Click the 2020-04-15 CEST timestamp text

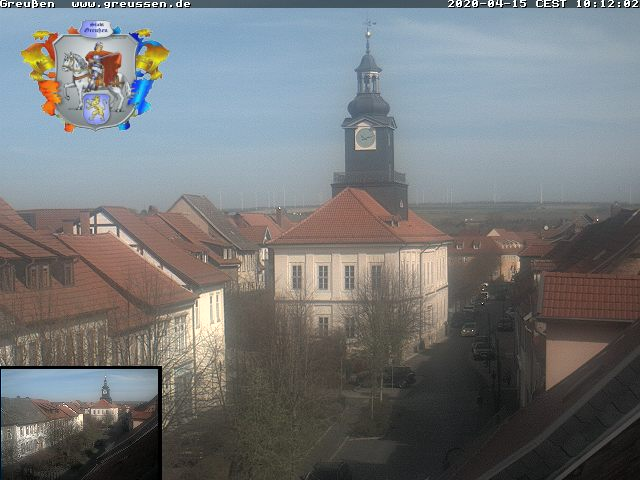[543, 4]
